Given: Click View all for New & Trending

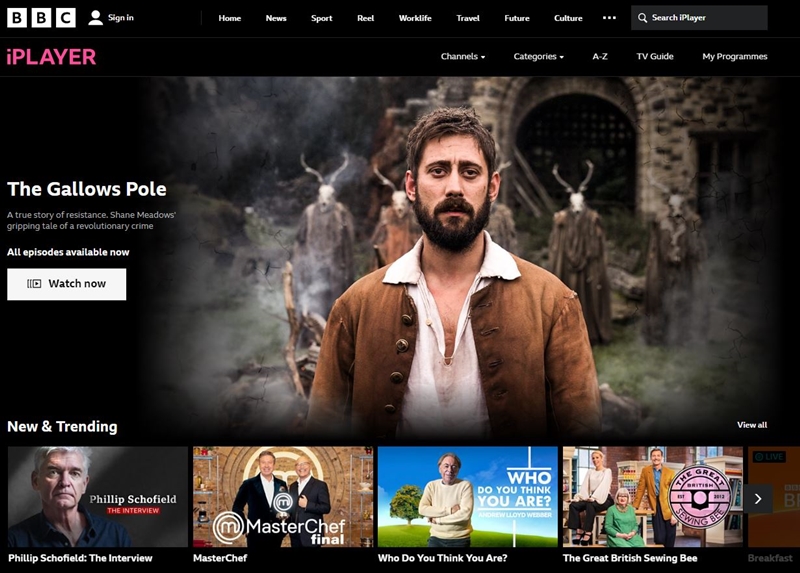Looking at the screenshot, I should point(752,425).
